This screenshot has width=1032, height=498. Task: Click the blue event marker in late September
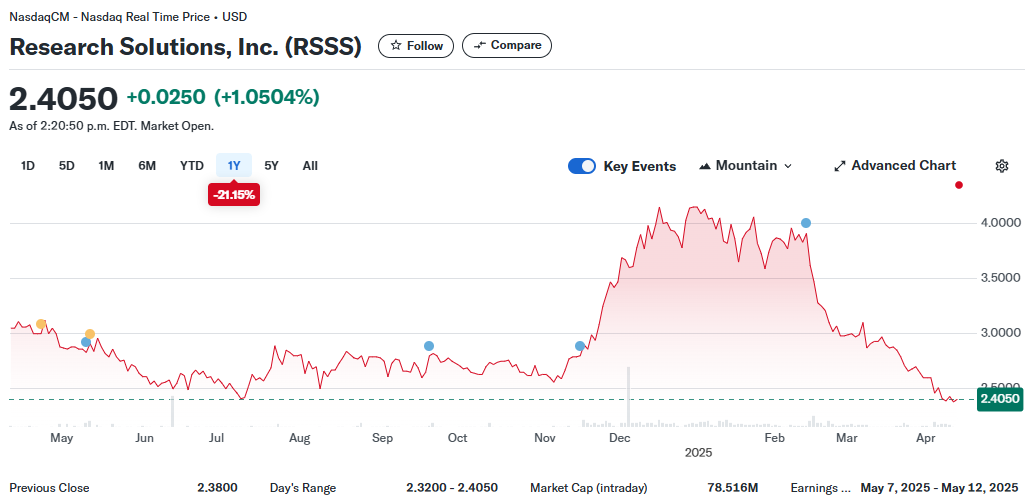pyautogui.click(x=429, y=346)
